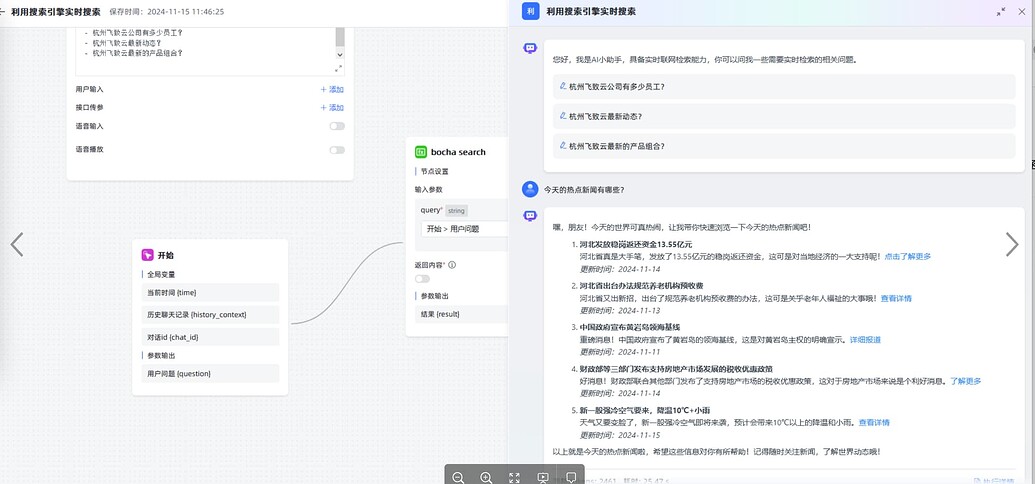
Task: Select the 对话id {chat_id} variable
Action: tap(211, 337)
